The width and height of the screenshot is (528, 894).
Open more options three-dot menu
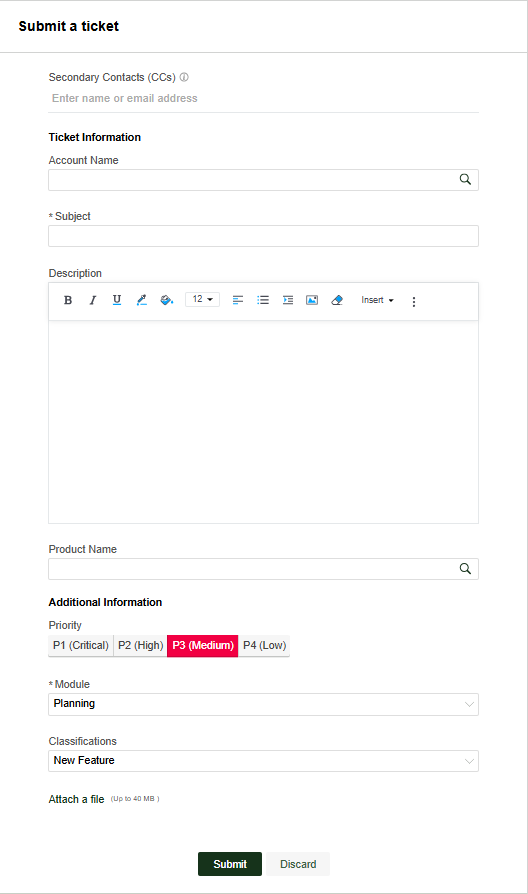point(414,302)
